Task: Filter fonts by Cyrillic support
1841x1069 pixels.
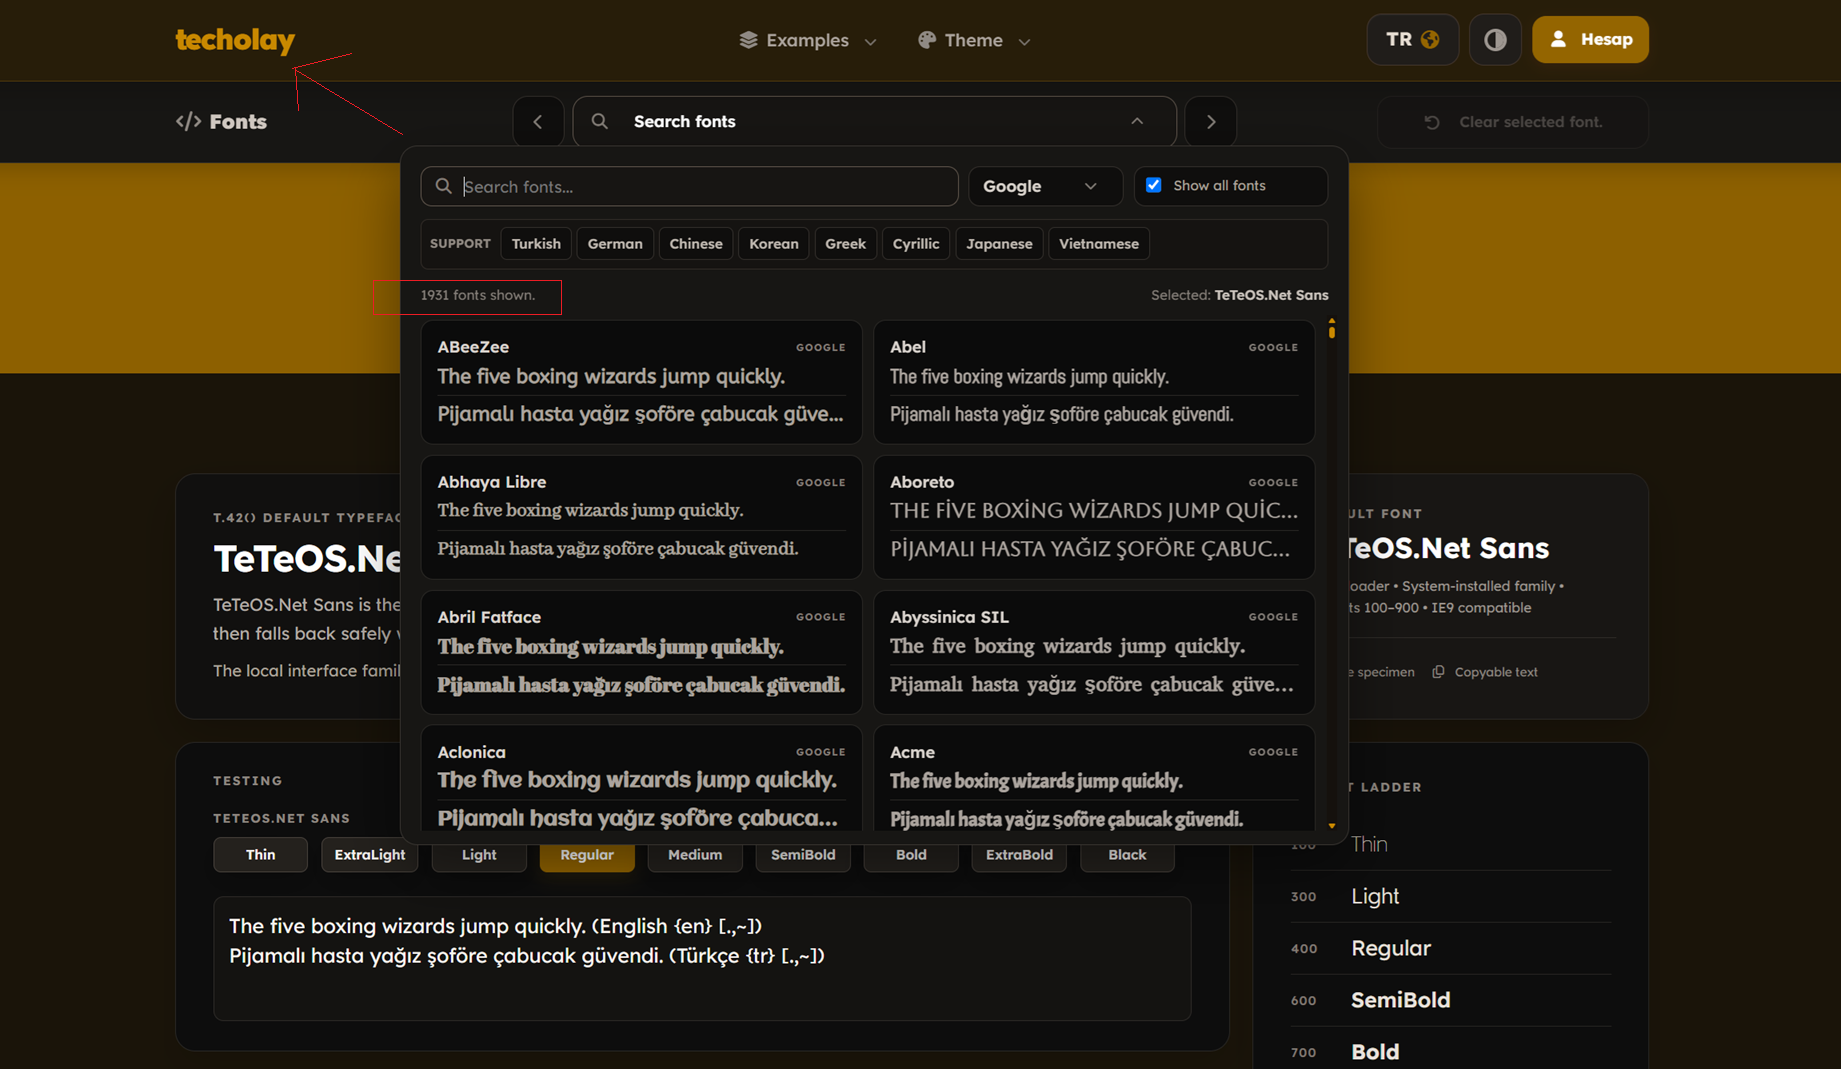Action: [916, 244]
